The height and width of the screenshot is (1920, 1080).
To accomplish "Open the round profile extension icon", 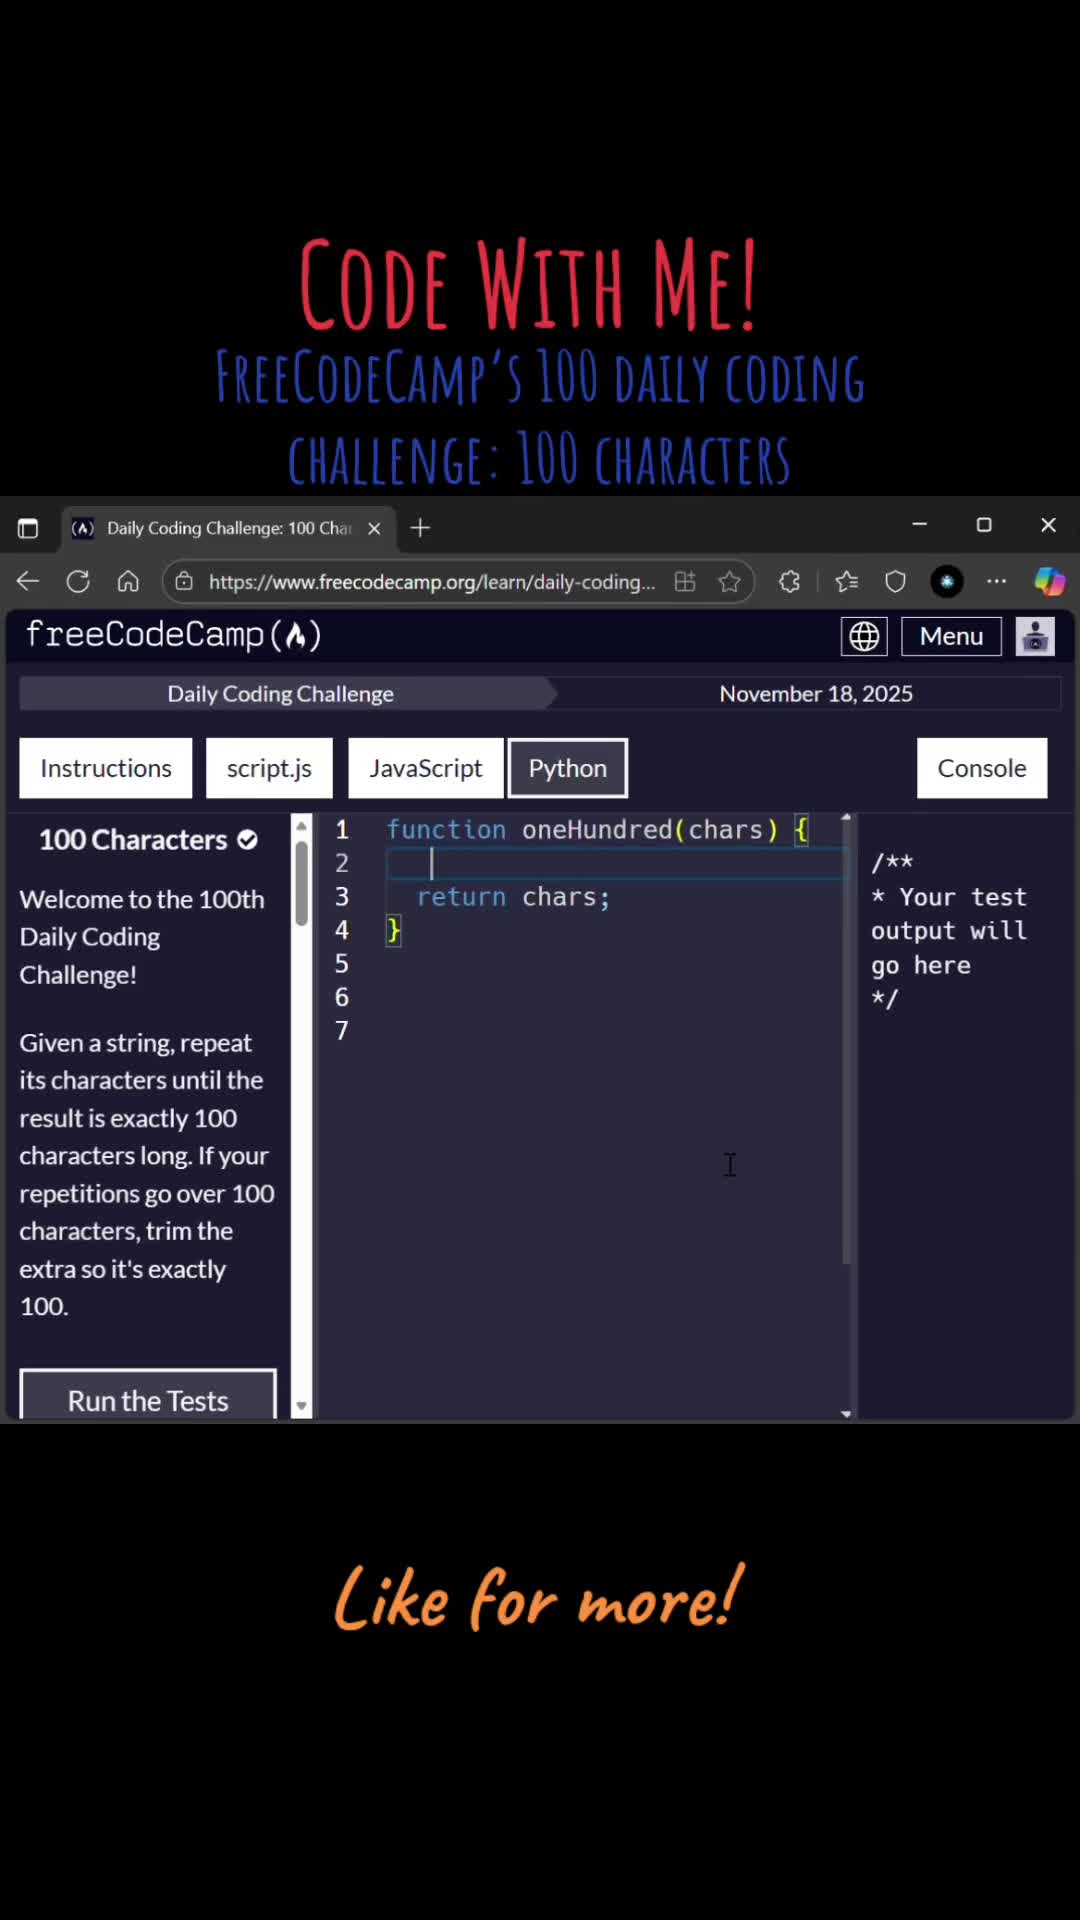I will (947, 581).
